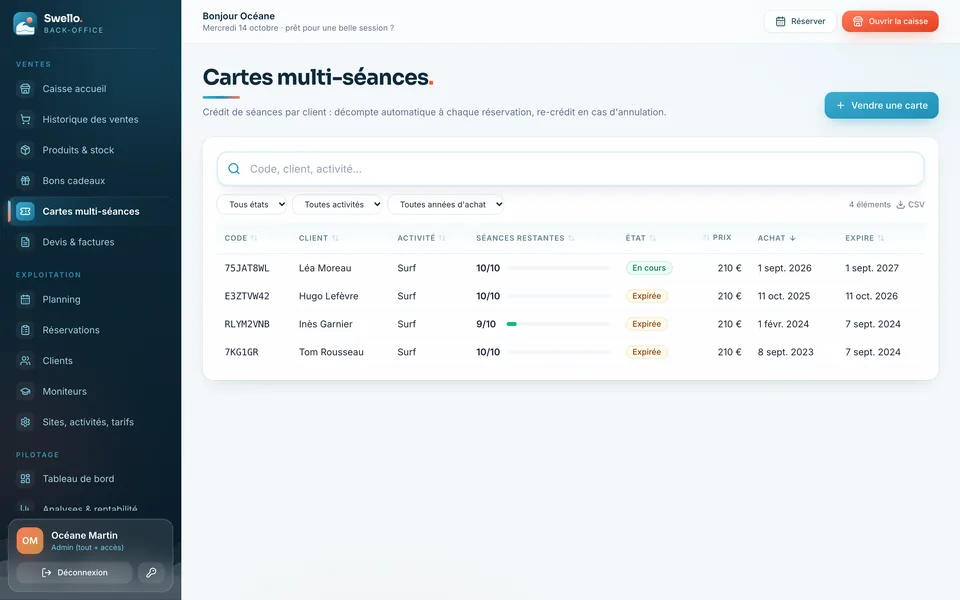The height and width of the screenshot is (600, 960).
Task: Click the Planning calendar icon
Action: click(25, 299)
